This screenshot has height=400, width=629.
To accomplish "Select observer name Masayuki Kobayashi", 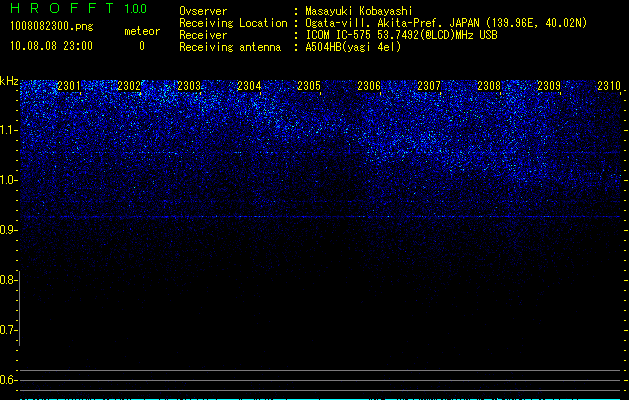I will click(x=359, y=11).
